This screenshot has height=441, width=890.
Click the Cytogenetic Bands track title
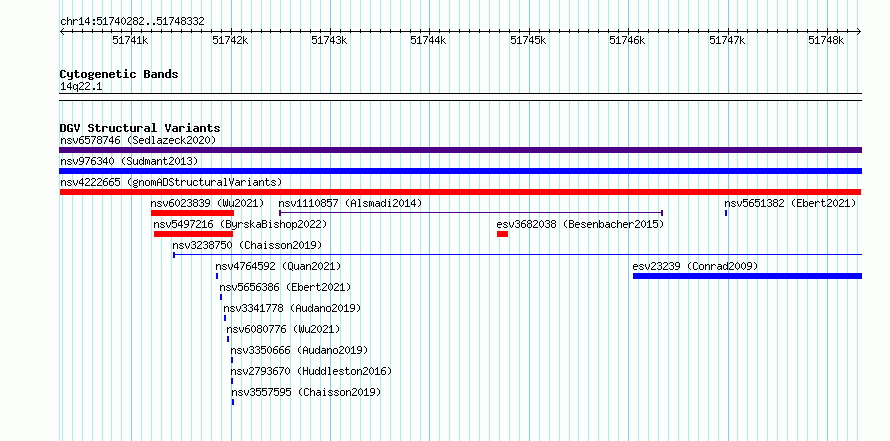[119, 74]
